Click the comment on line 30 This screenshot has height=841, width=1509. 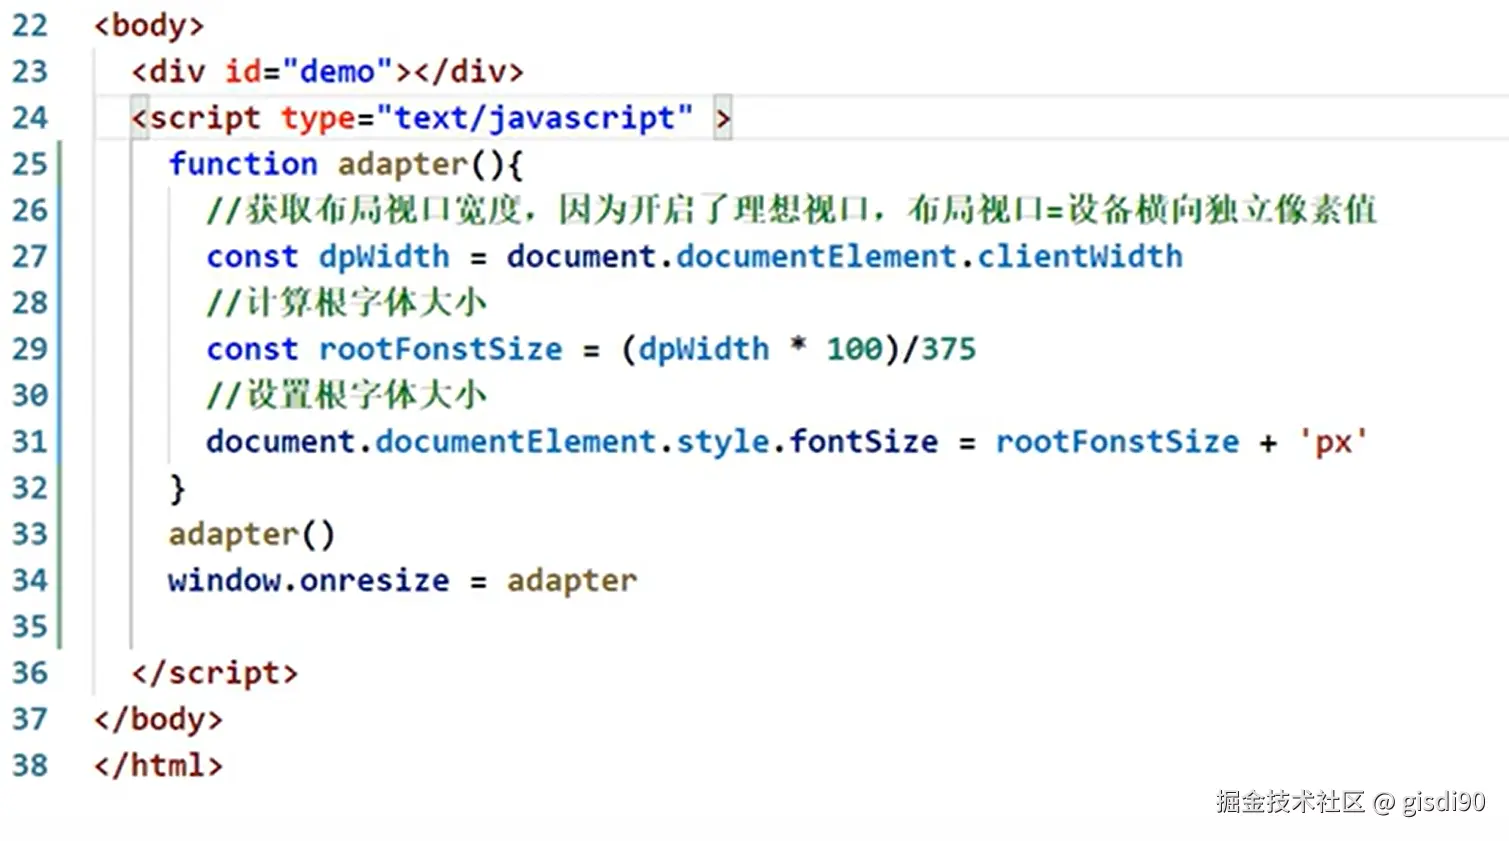click(x=346, y=395)
